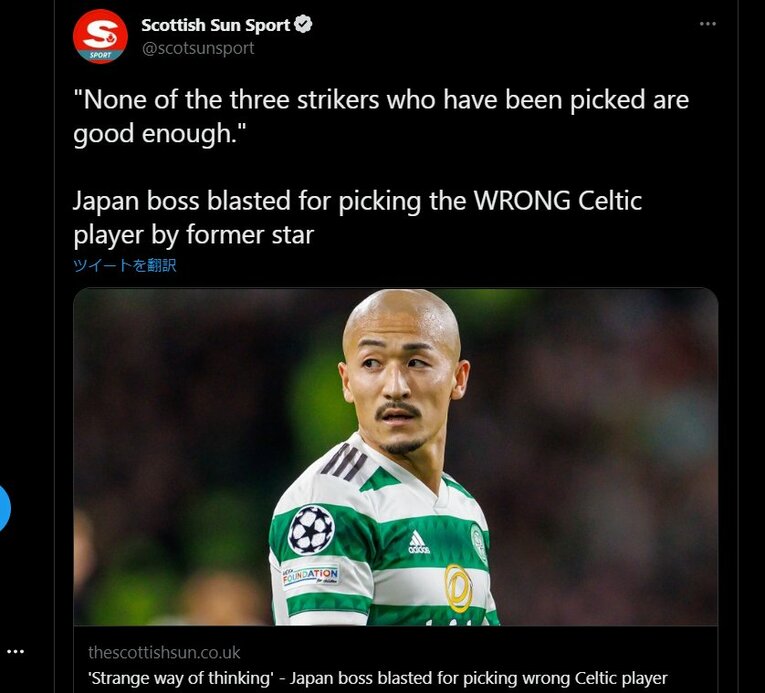This screenshot has width=765, height=693.
Task: Click the word WRONG in tweet text
Action: coord(523,201)
